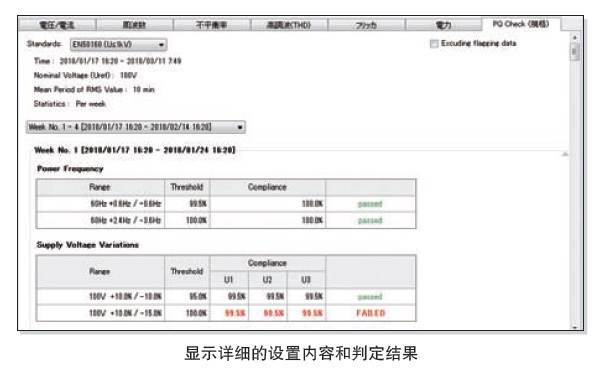Click the Nominal Voltage (Uref) line
601x375 pixels.
point(85,75)
